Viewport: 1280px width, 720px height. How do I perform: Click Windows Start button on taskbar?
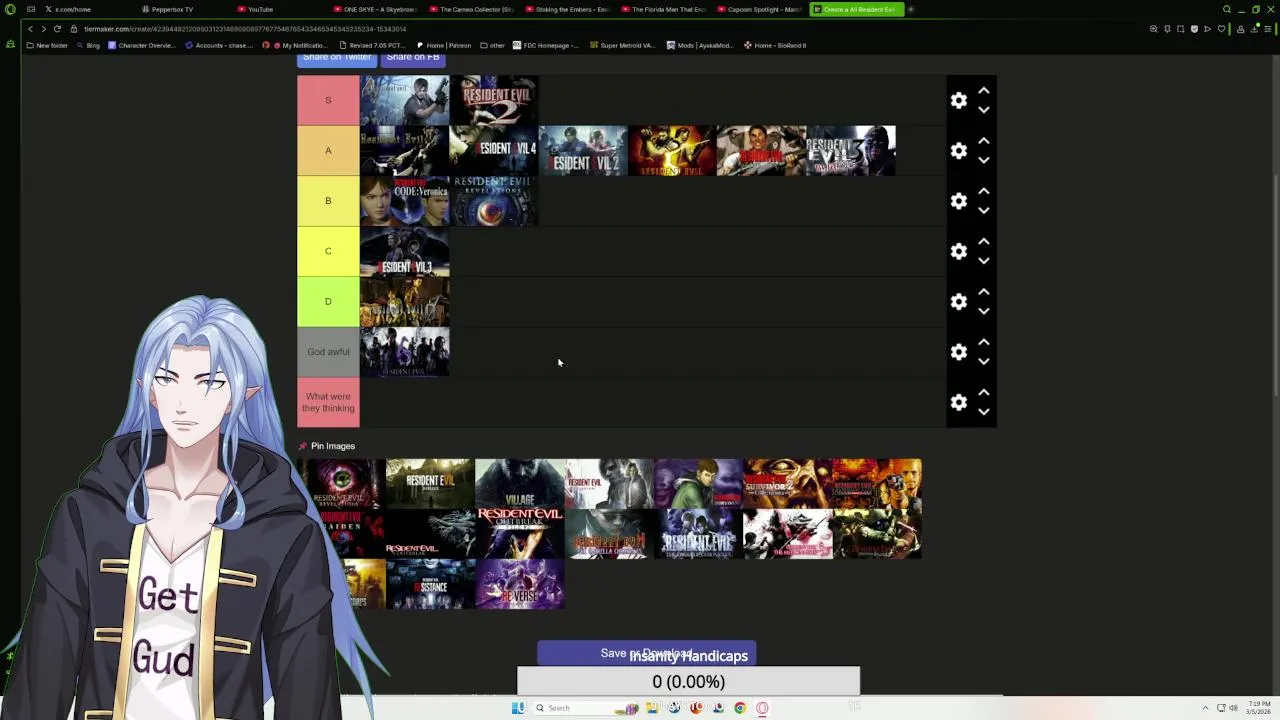click(518, 708)
